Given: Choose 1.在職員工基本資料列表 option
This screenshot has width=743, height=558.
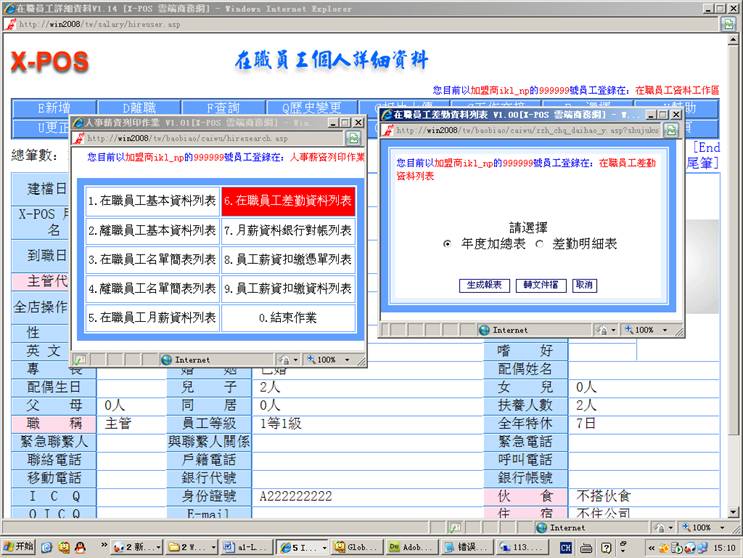Looking at the screenshot, I should point(152,201).
